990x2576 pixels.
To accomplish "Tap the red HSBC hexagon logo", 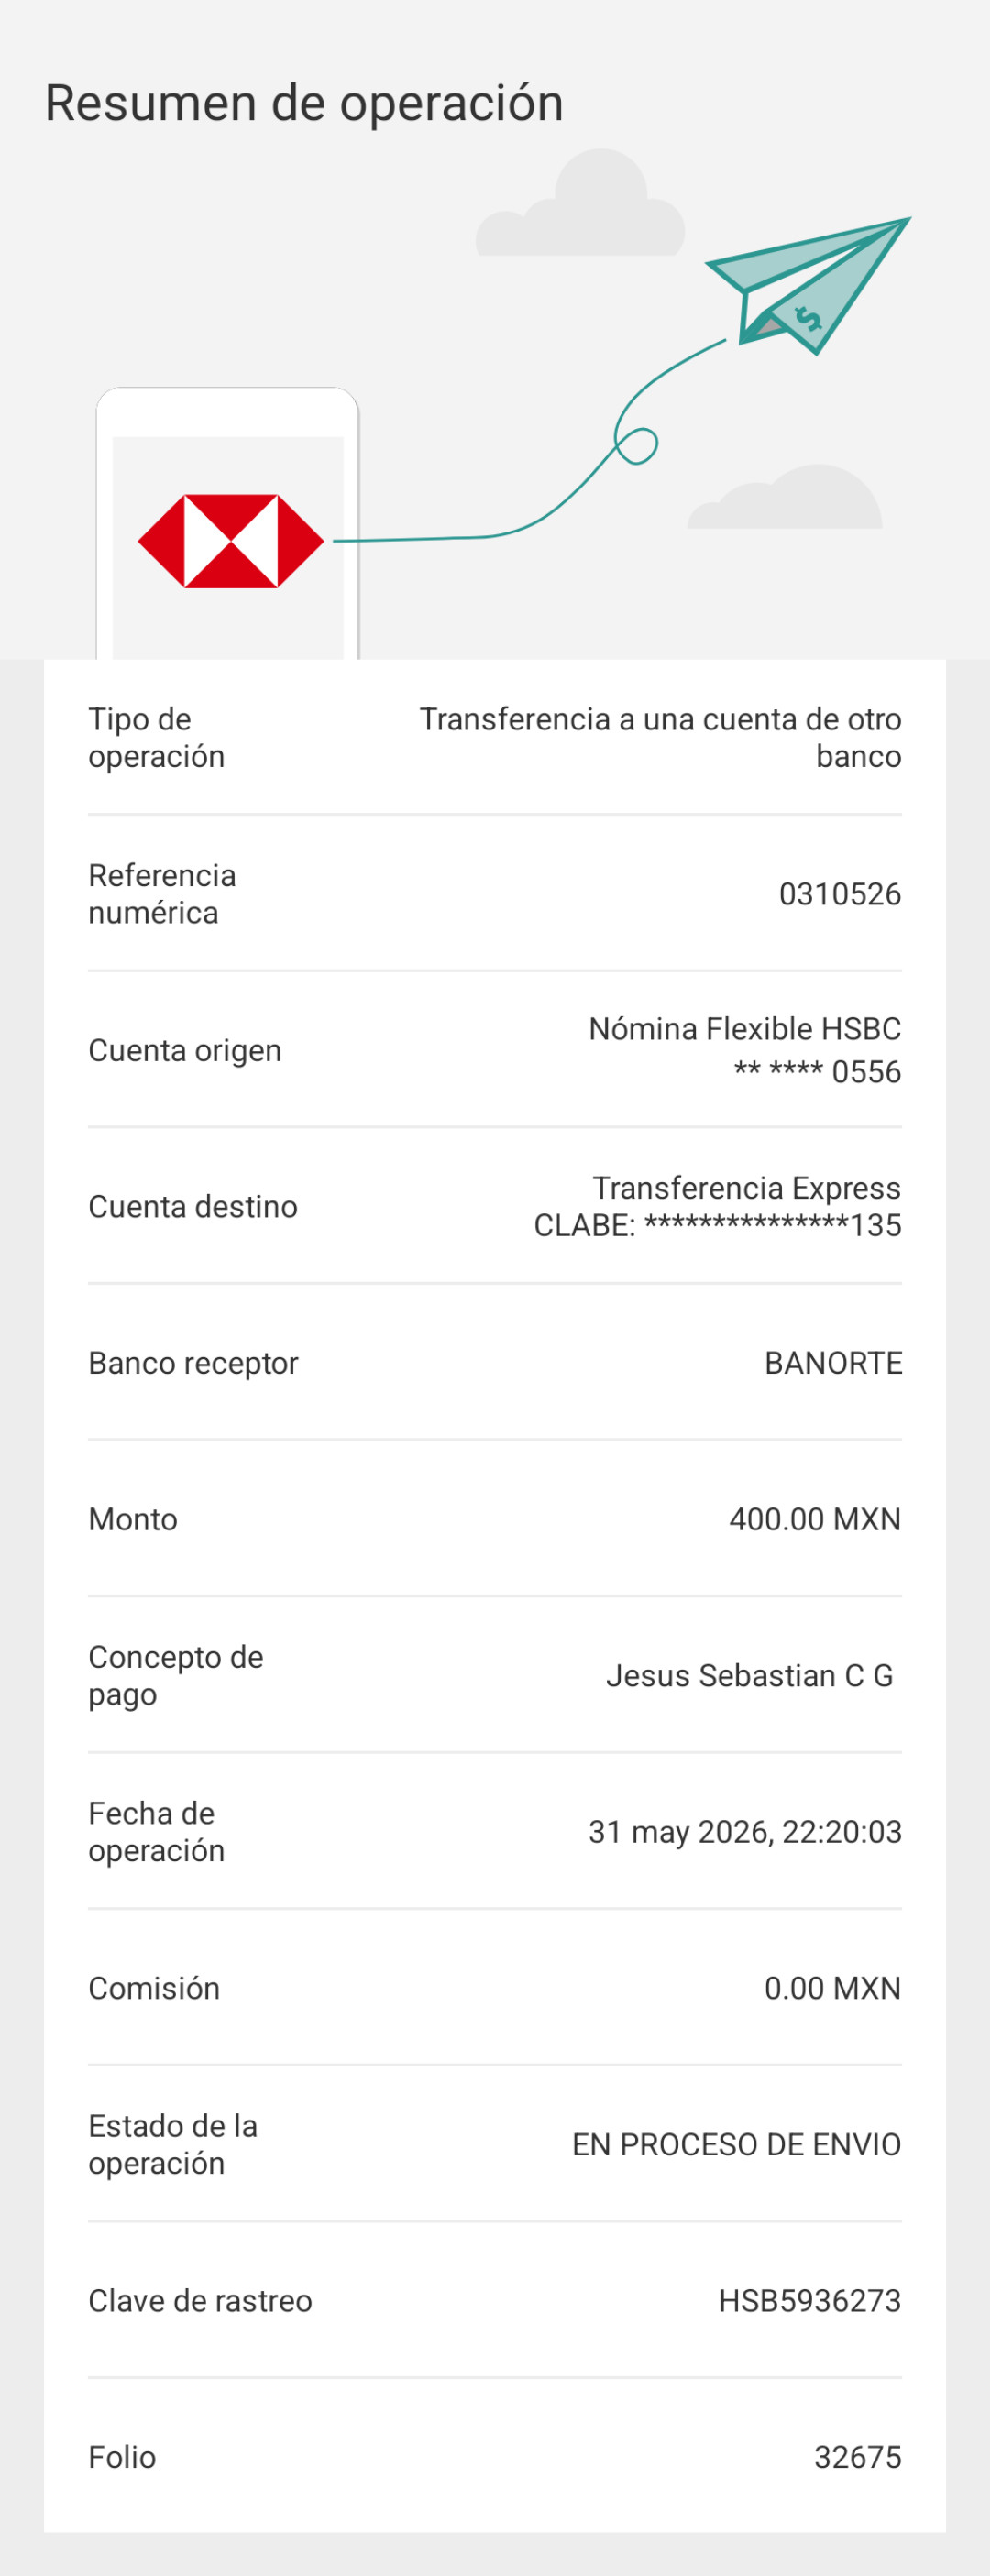I will tap(231, 541).
